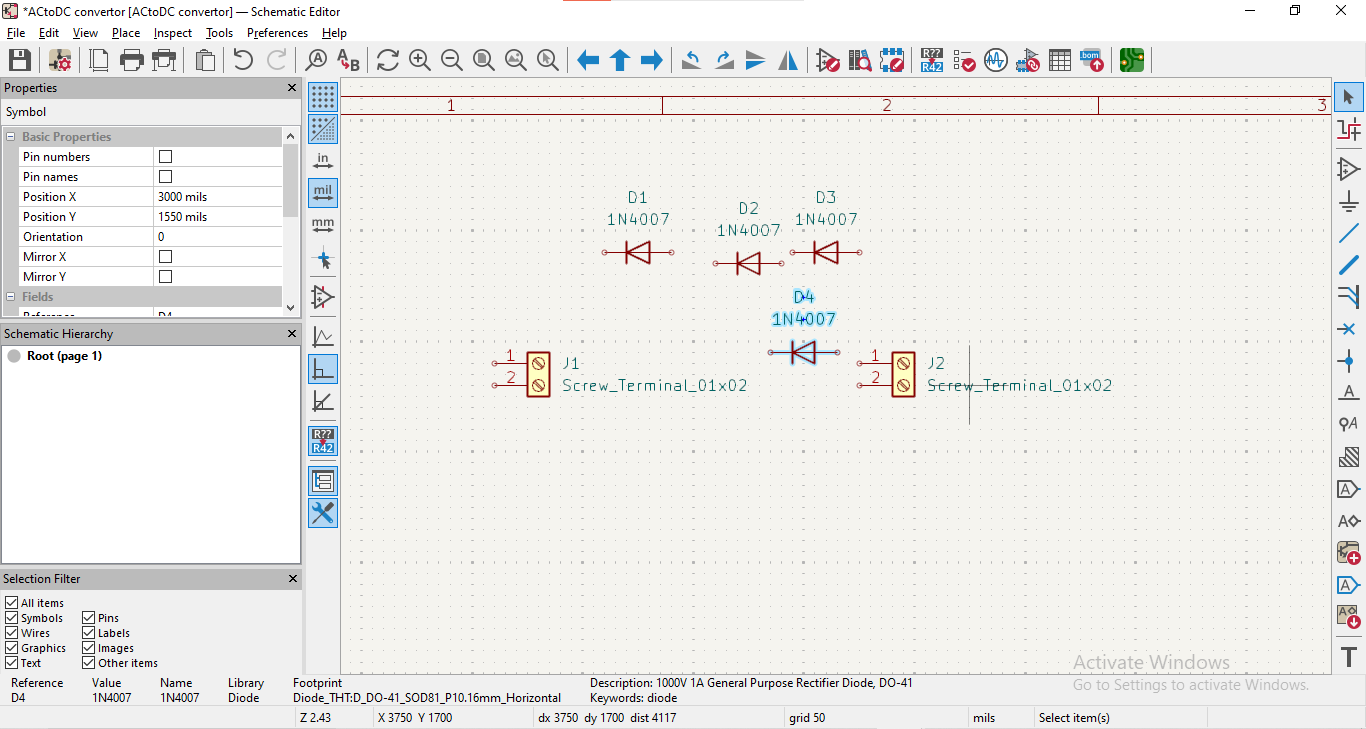Open the Preferences menu
The image size is (1366, 729).
pos(277,33)
